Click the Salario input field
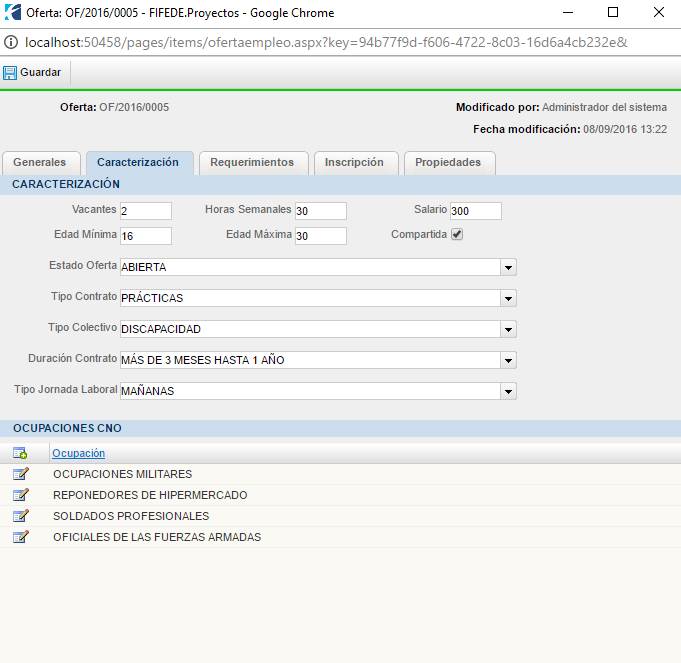 [476, 211]
